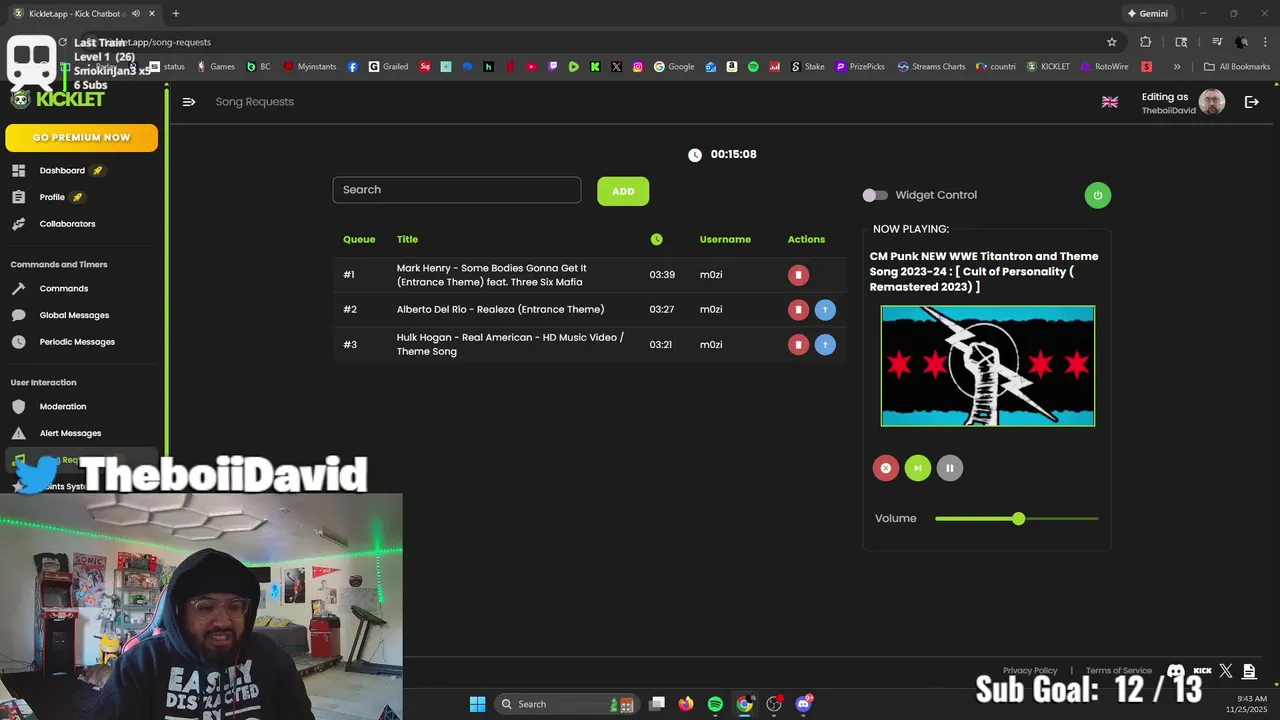Open the Privacy Policy link
Image resolution: width=1280 pixels, height=720 pixels.
click(1030, 671)
